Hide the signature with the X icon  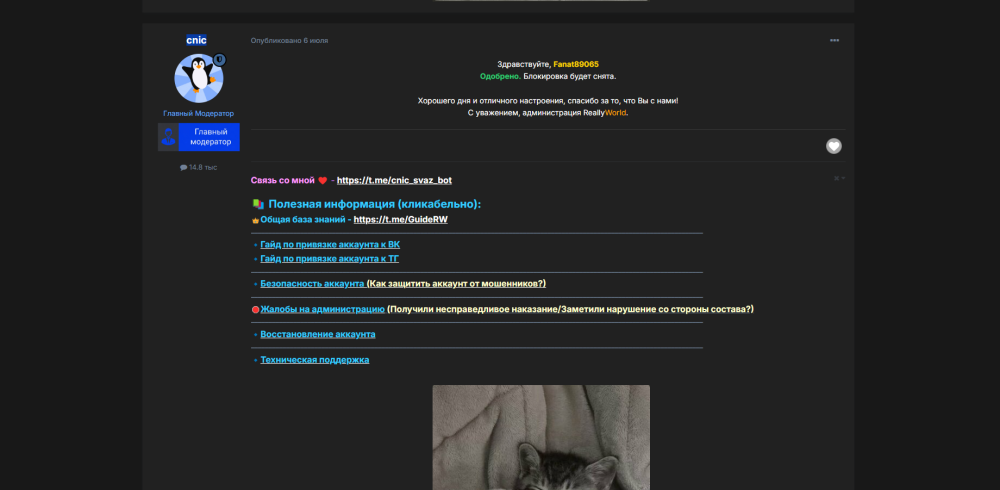[x=836, y=178]
